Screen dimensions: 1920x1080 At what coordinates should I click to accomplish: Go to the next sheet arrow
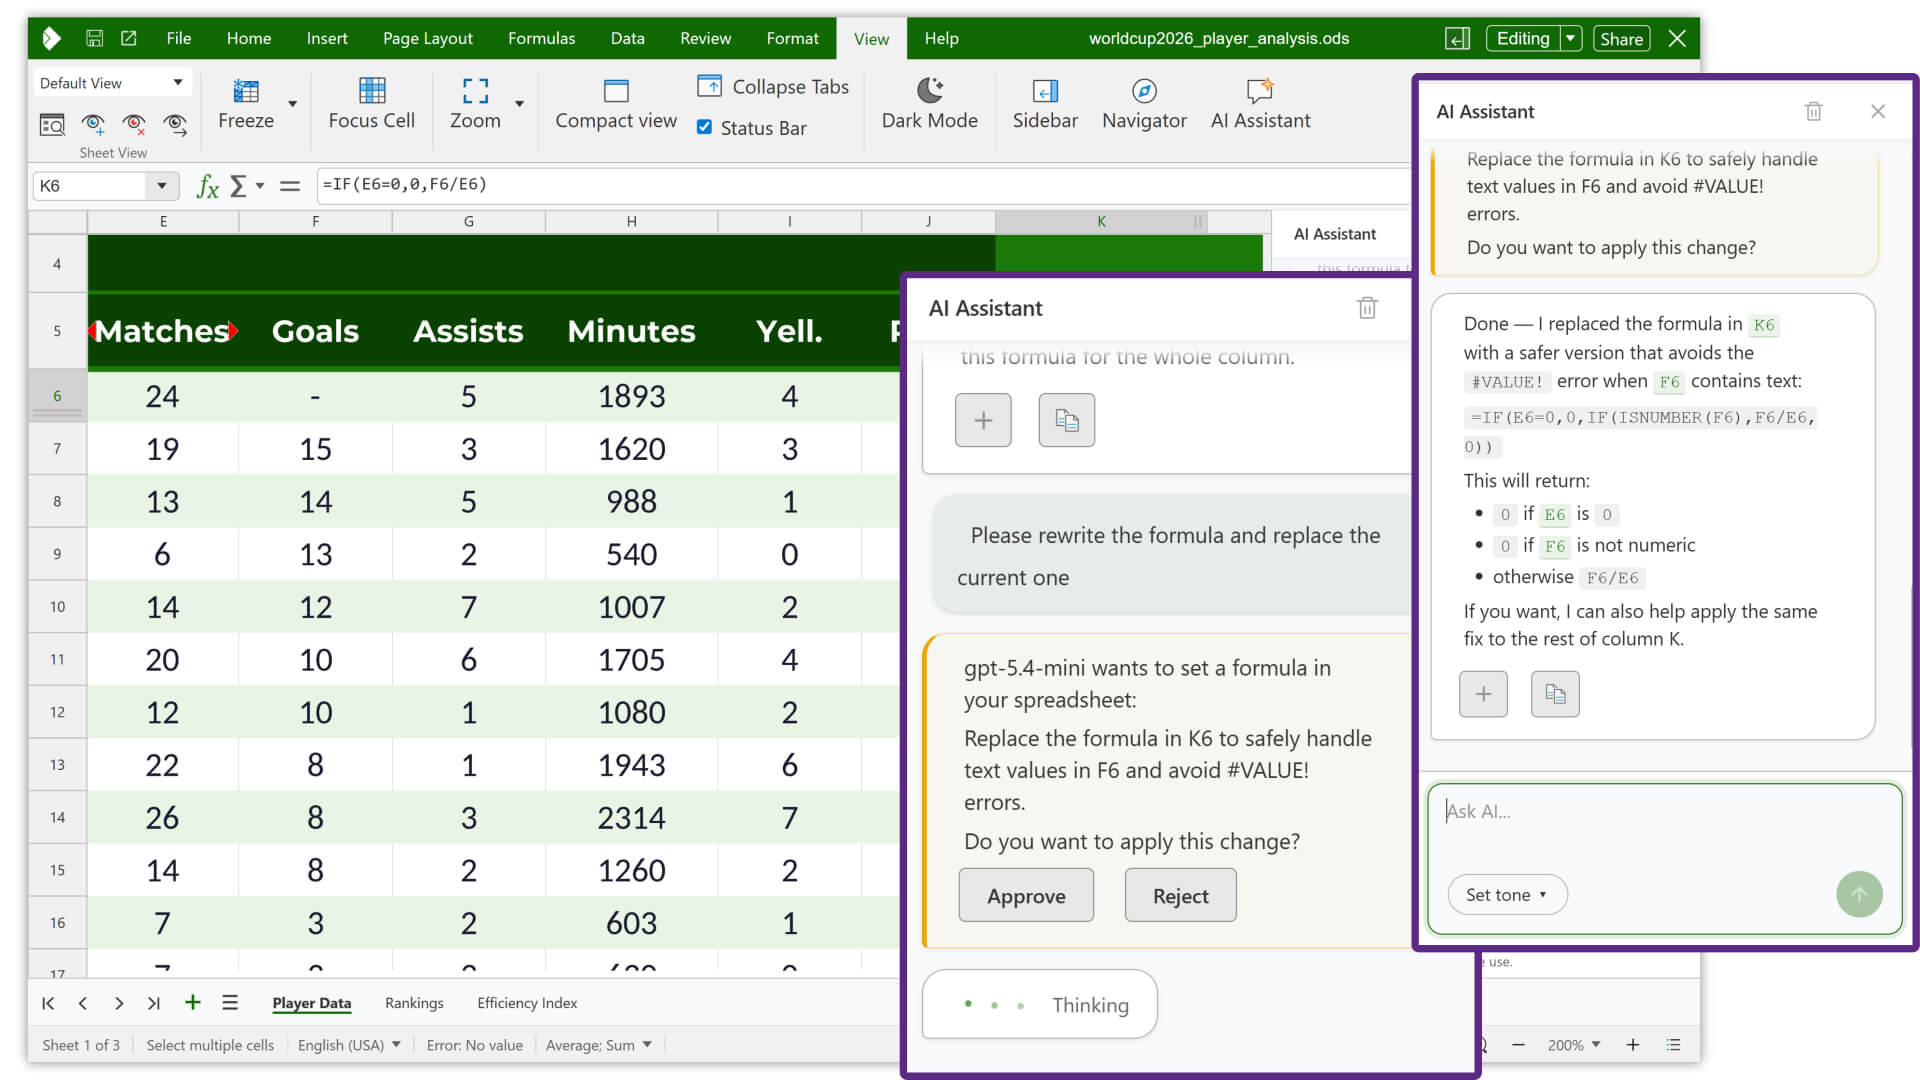[119, 1003]
